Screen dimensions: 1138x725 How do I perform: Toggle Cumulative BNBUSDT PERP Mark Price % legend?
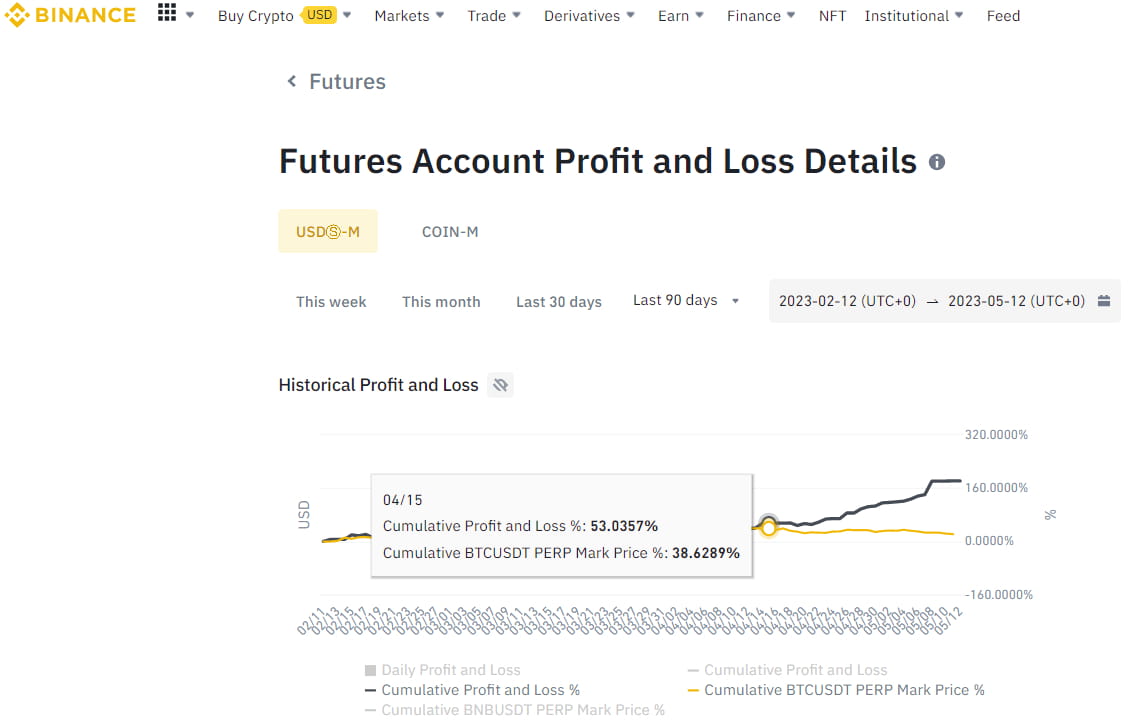tap(514, 710)
